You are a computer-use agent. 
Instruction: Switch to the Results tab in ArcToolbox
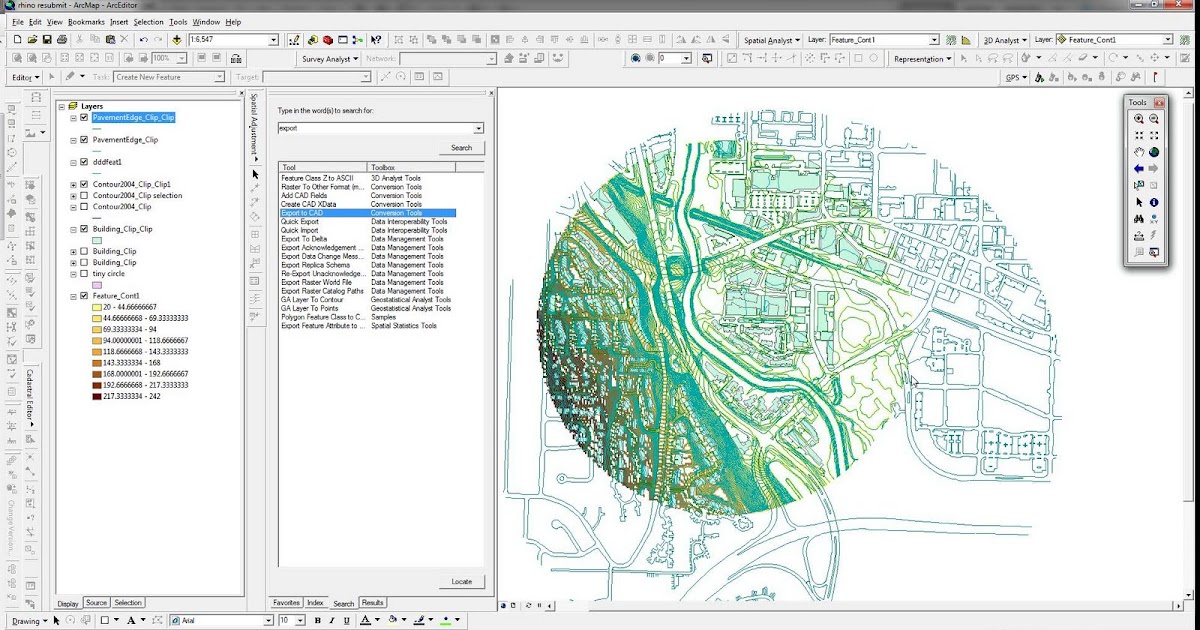pyautogui.click(x=373, y=603)
